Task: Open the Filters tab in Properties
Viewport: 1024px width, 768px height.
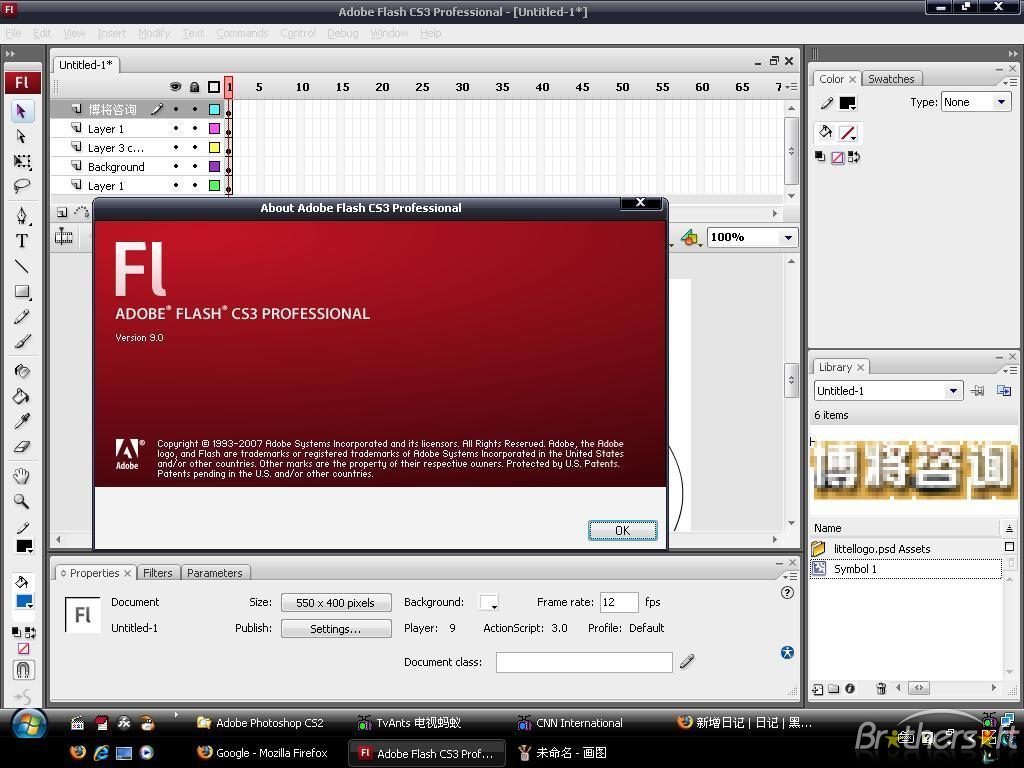Action: click(x=157, y=573)
